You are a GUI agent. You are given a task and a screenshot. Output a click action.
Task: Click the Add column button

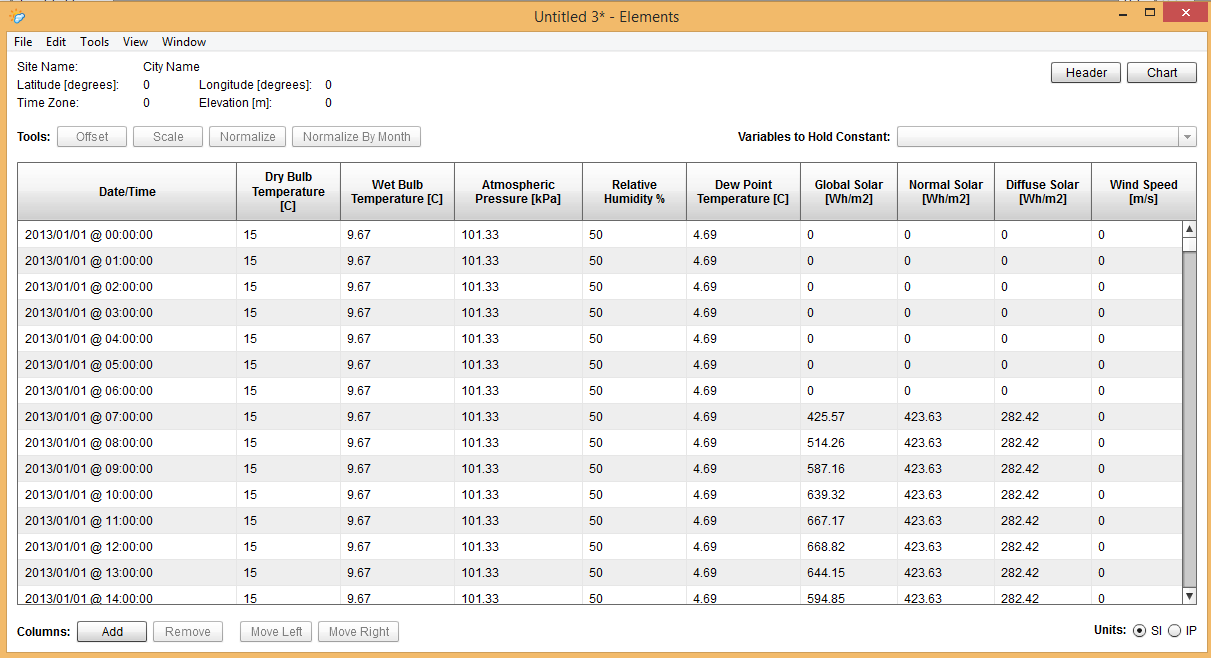(x=112, y=632)
